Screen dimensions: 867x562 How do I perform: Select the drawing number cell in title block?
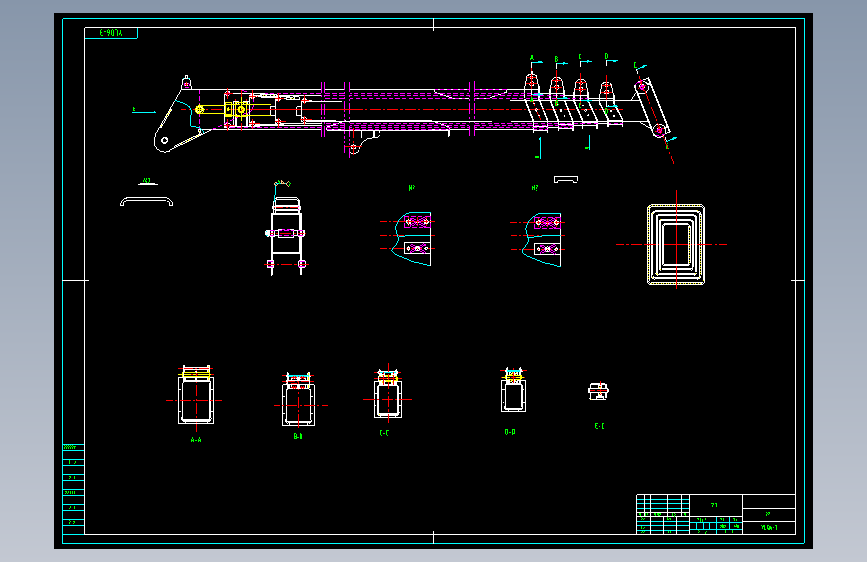(x=769, y=528)
